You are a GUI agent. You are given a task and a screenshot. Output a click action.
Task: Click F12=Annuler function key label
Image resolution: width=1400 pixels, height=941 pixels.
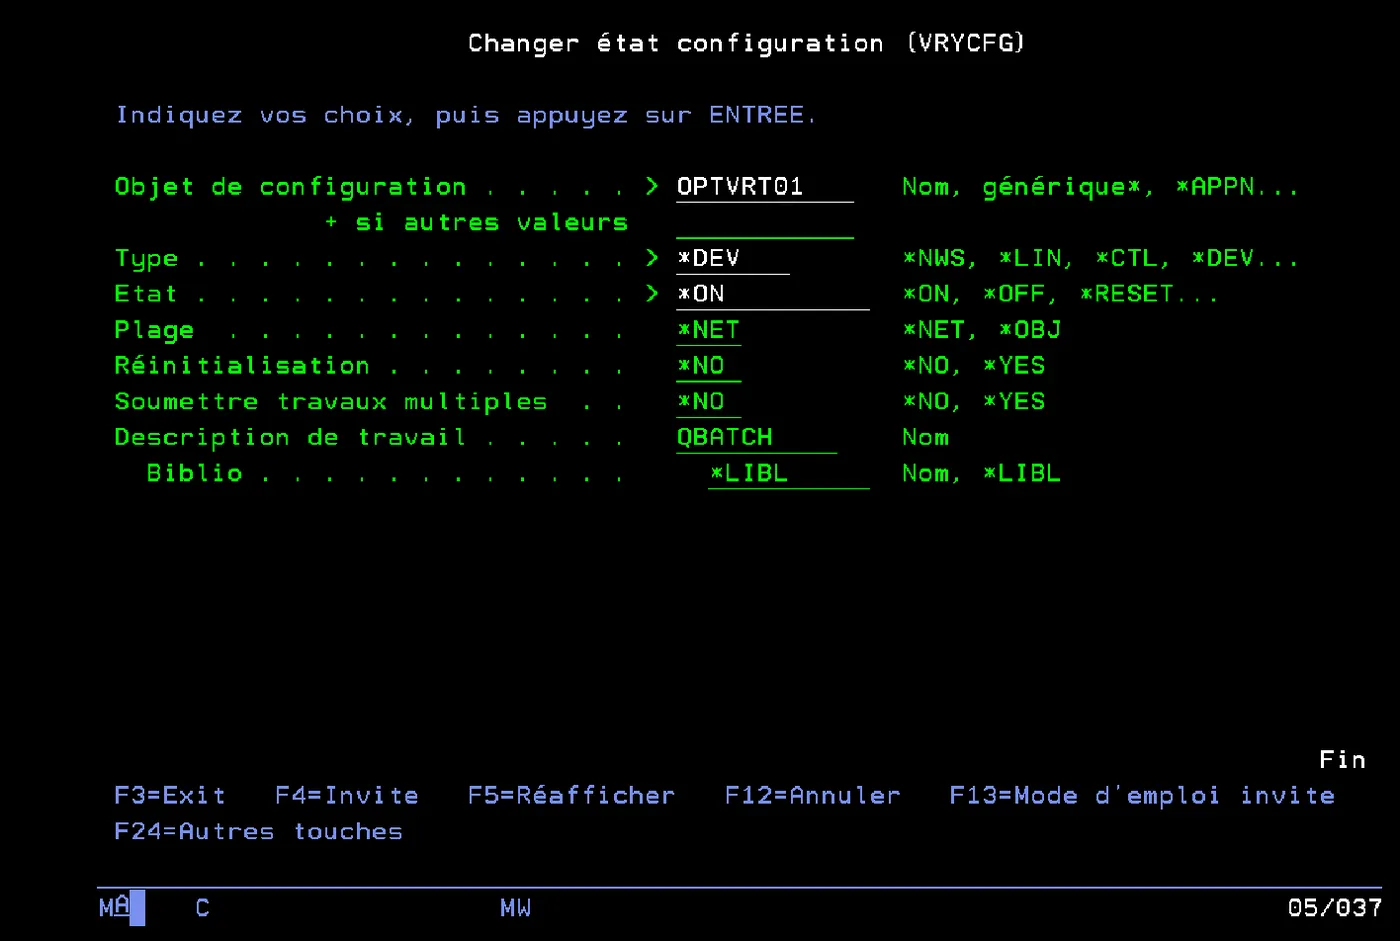(812, 796)
